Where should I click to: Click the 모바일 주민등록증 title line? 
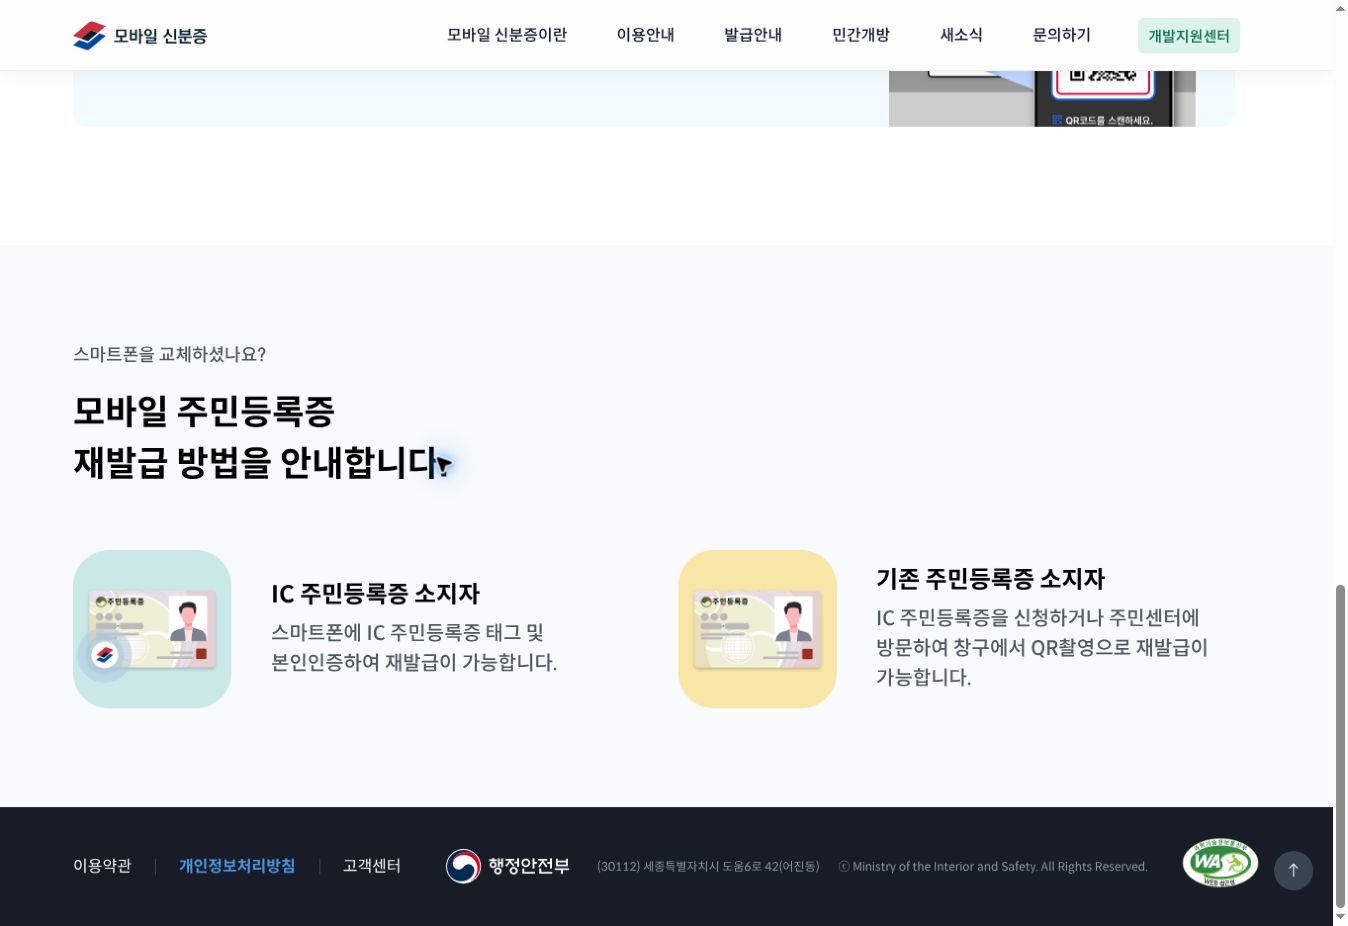click(204, 411)
